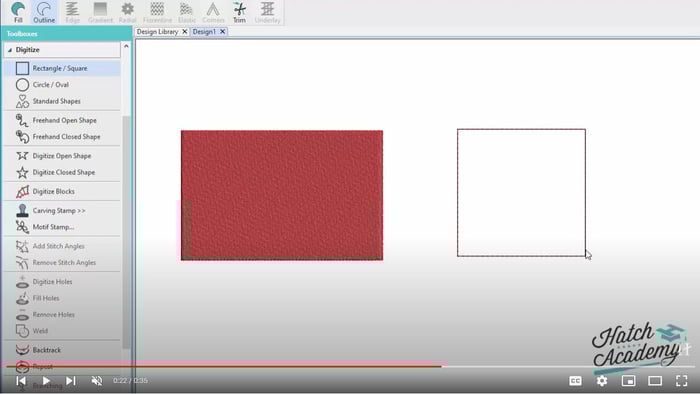Unmute the video audio

[x=96, y=381]
